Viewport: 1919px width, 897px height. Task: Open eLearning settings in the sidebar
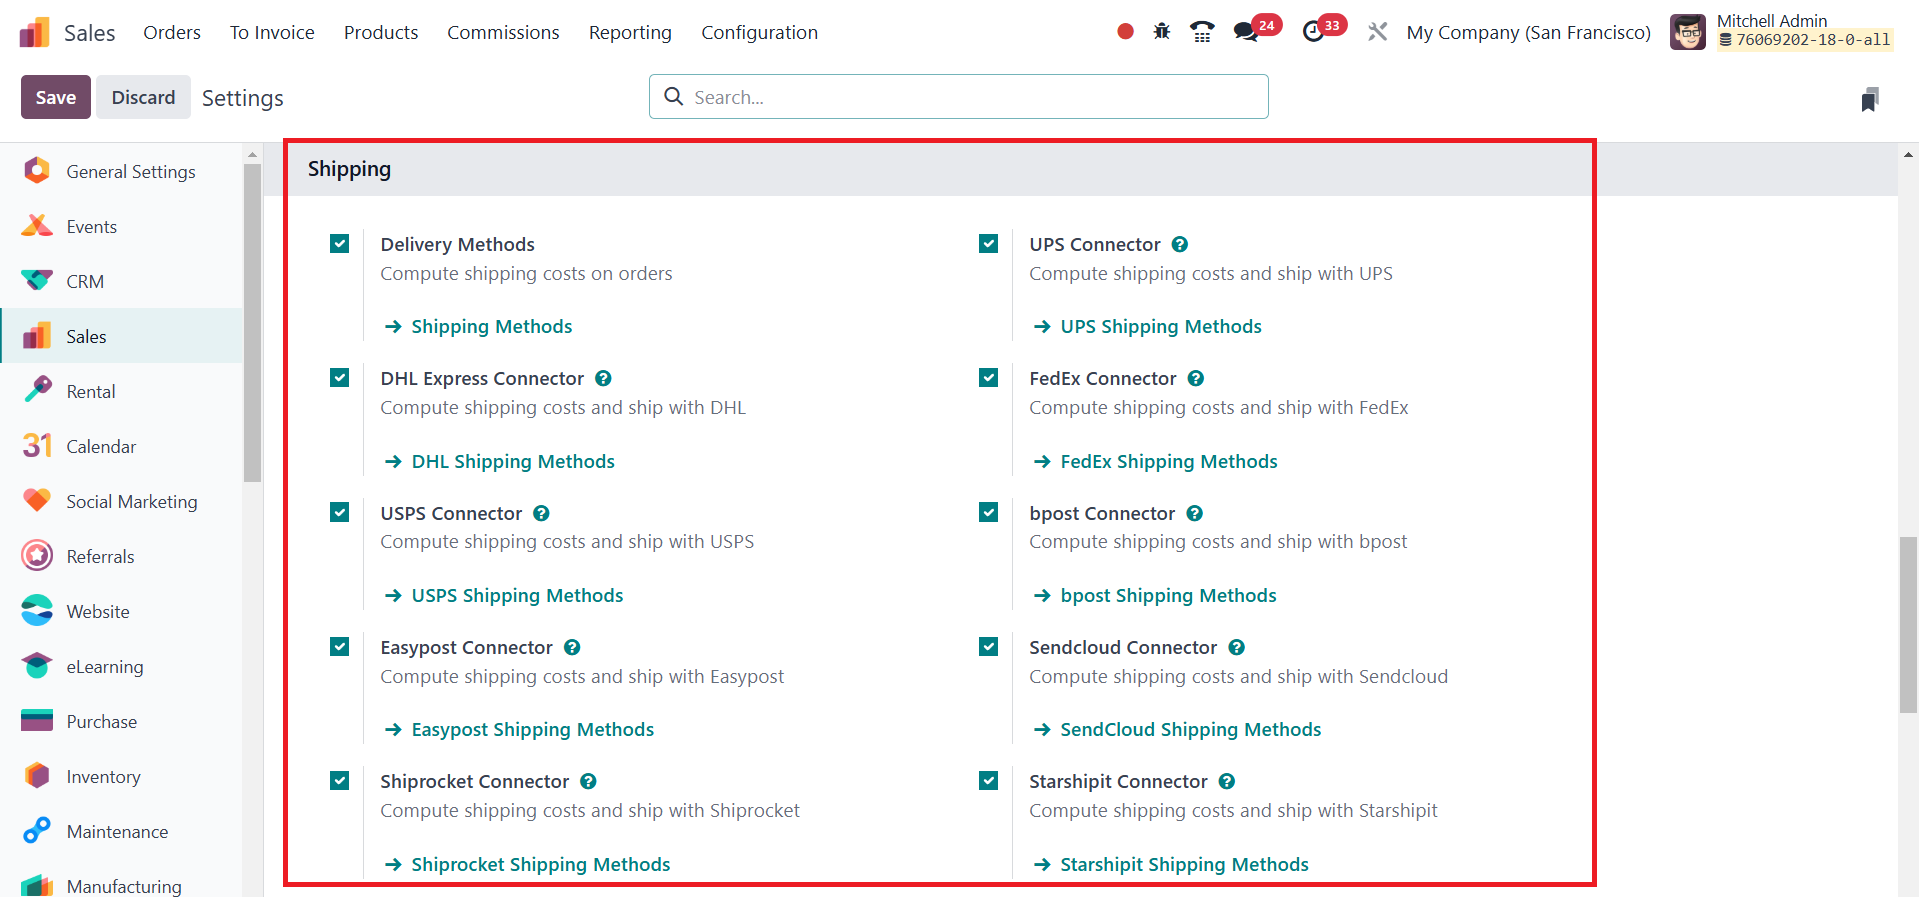pyautogui.click(x=121, y=666)
